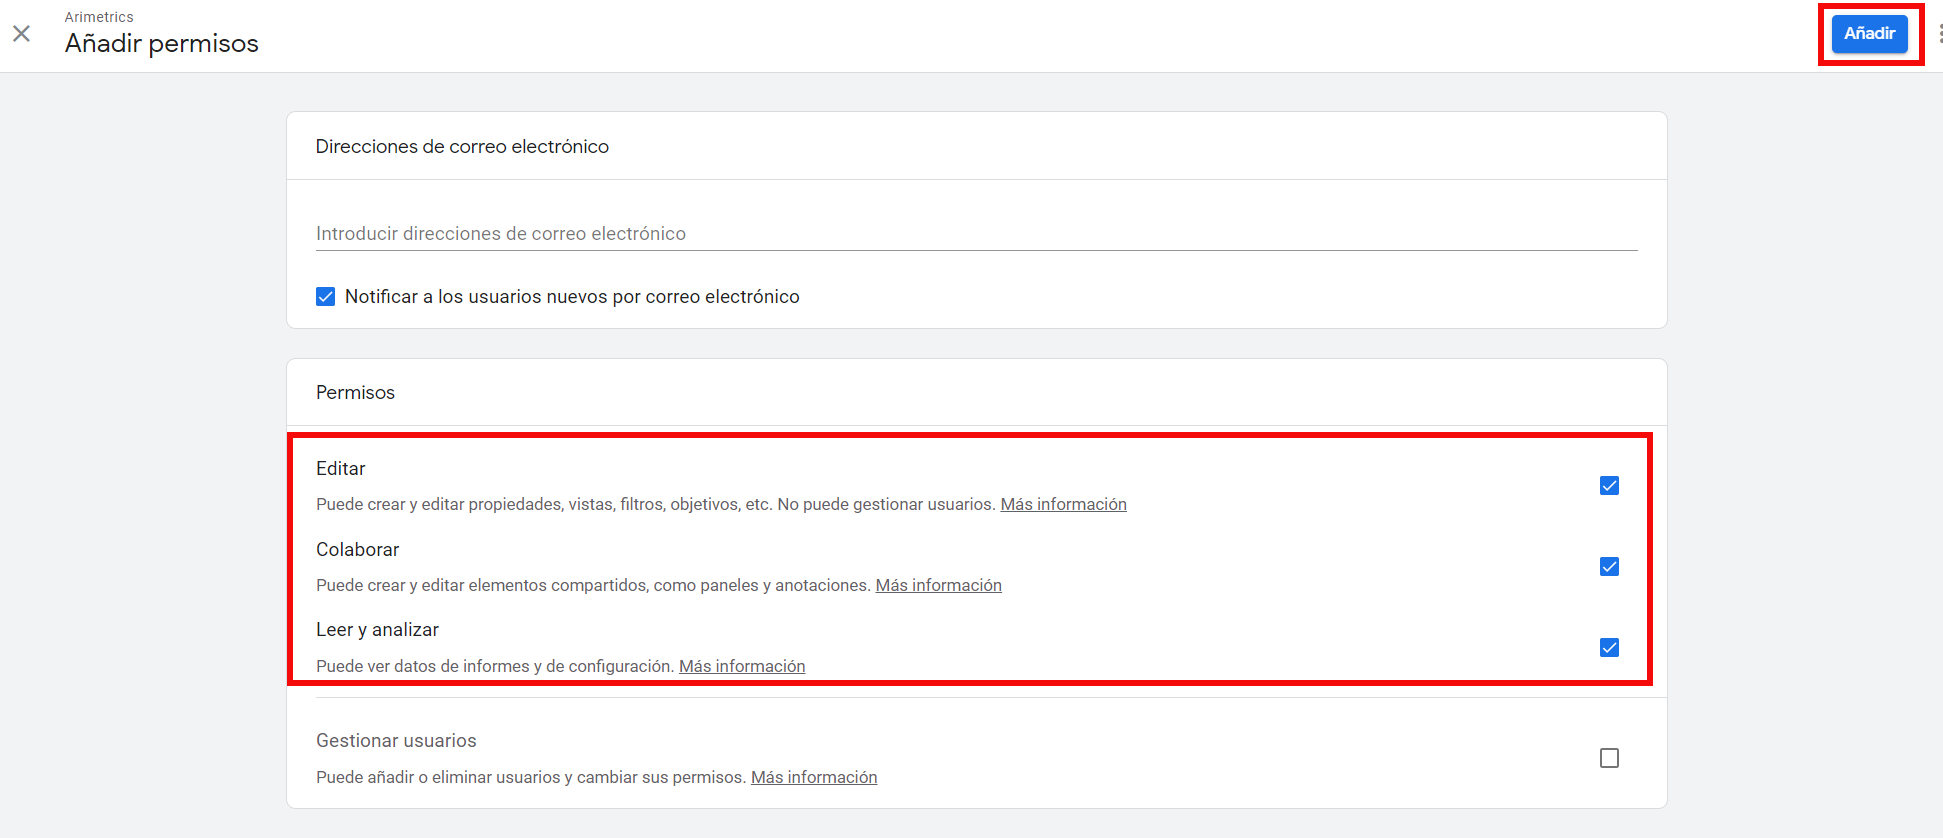
Task: Click the Editar description text
Action: coord(656,504)
